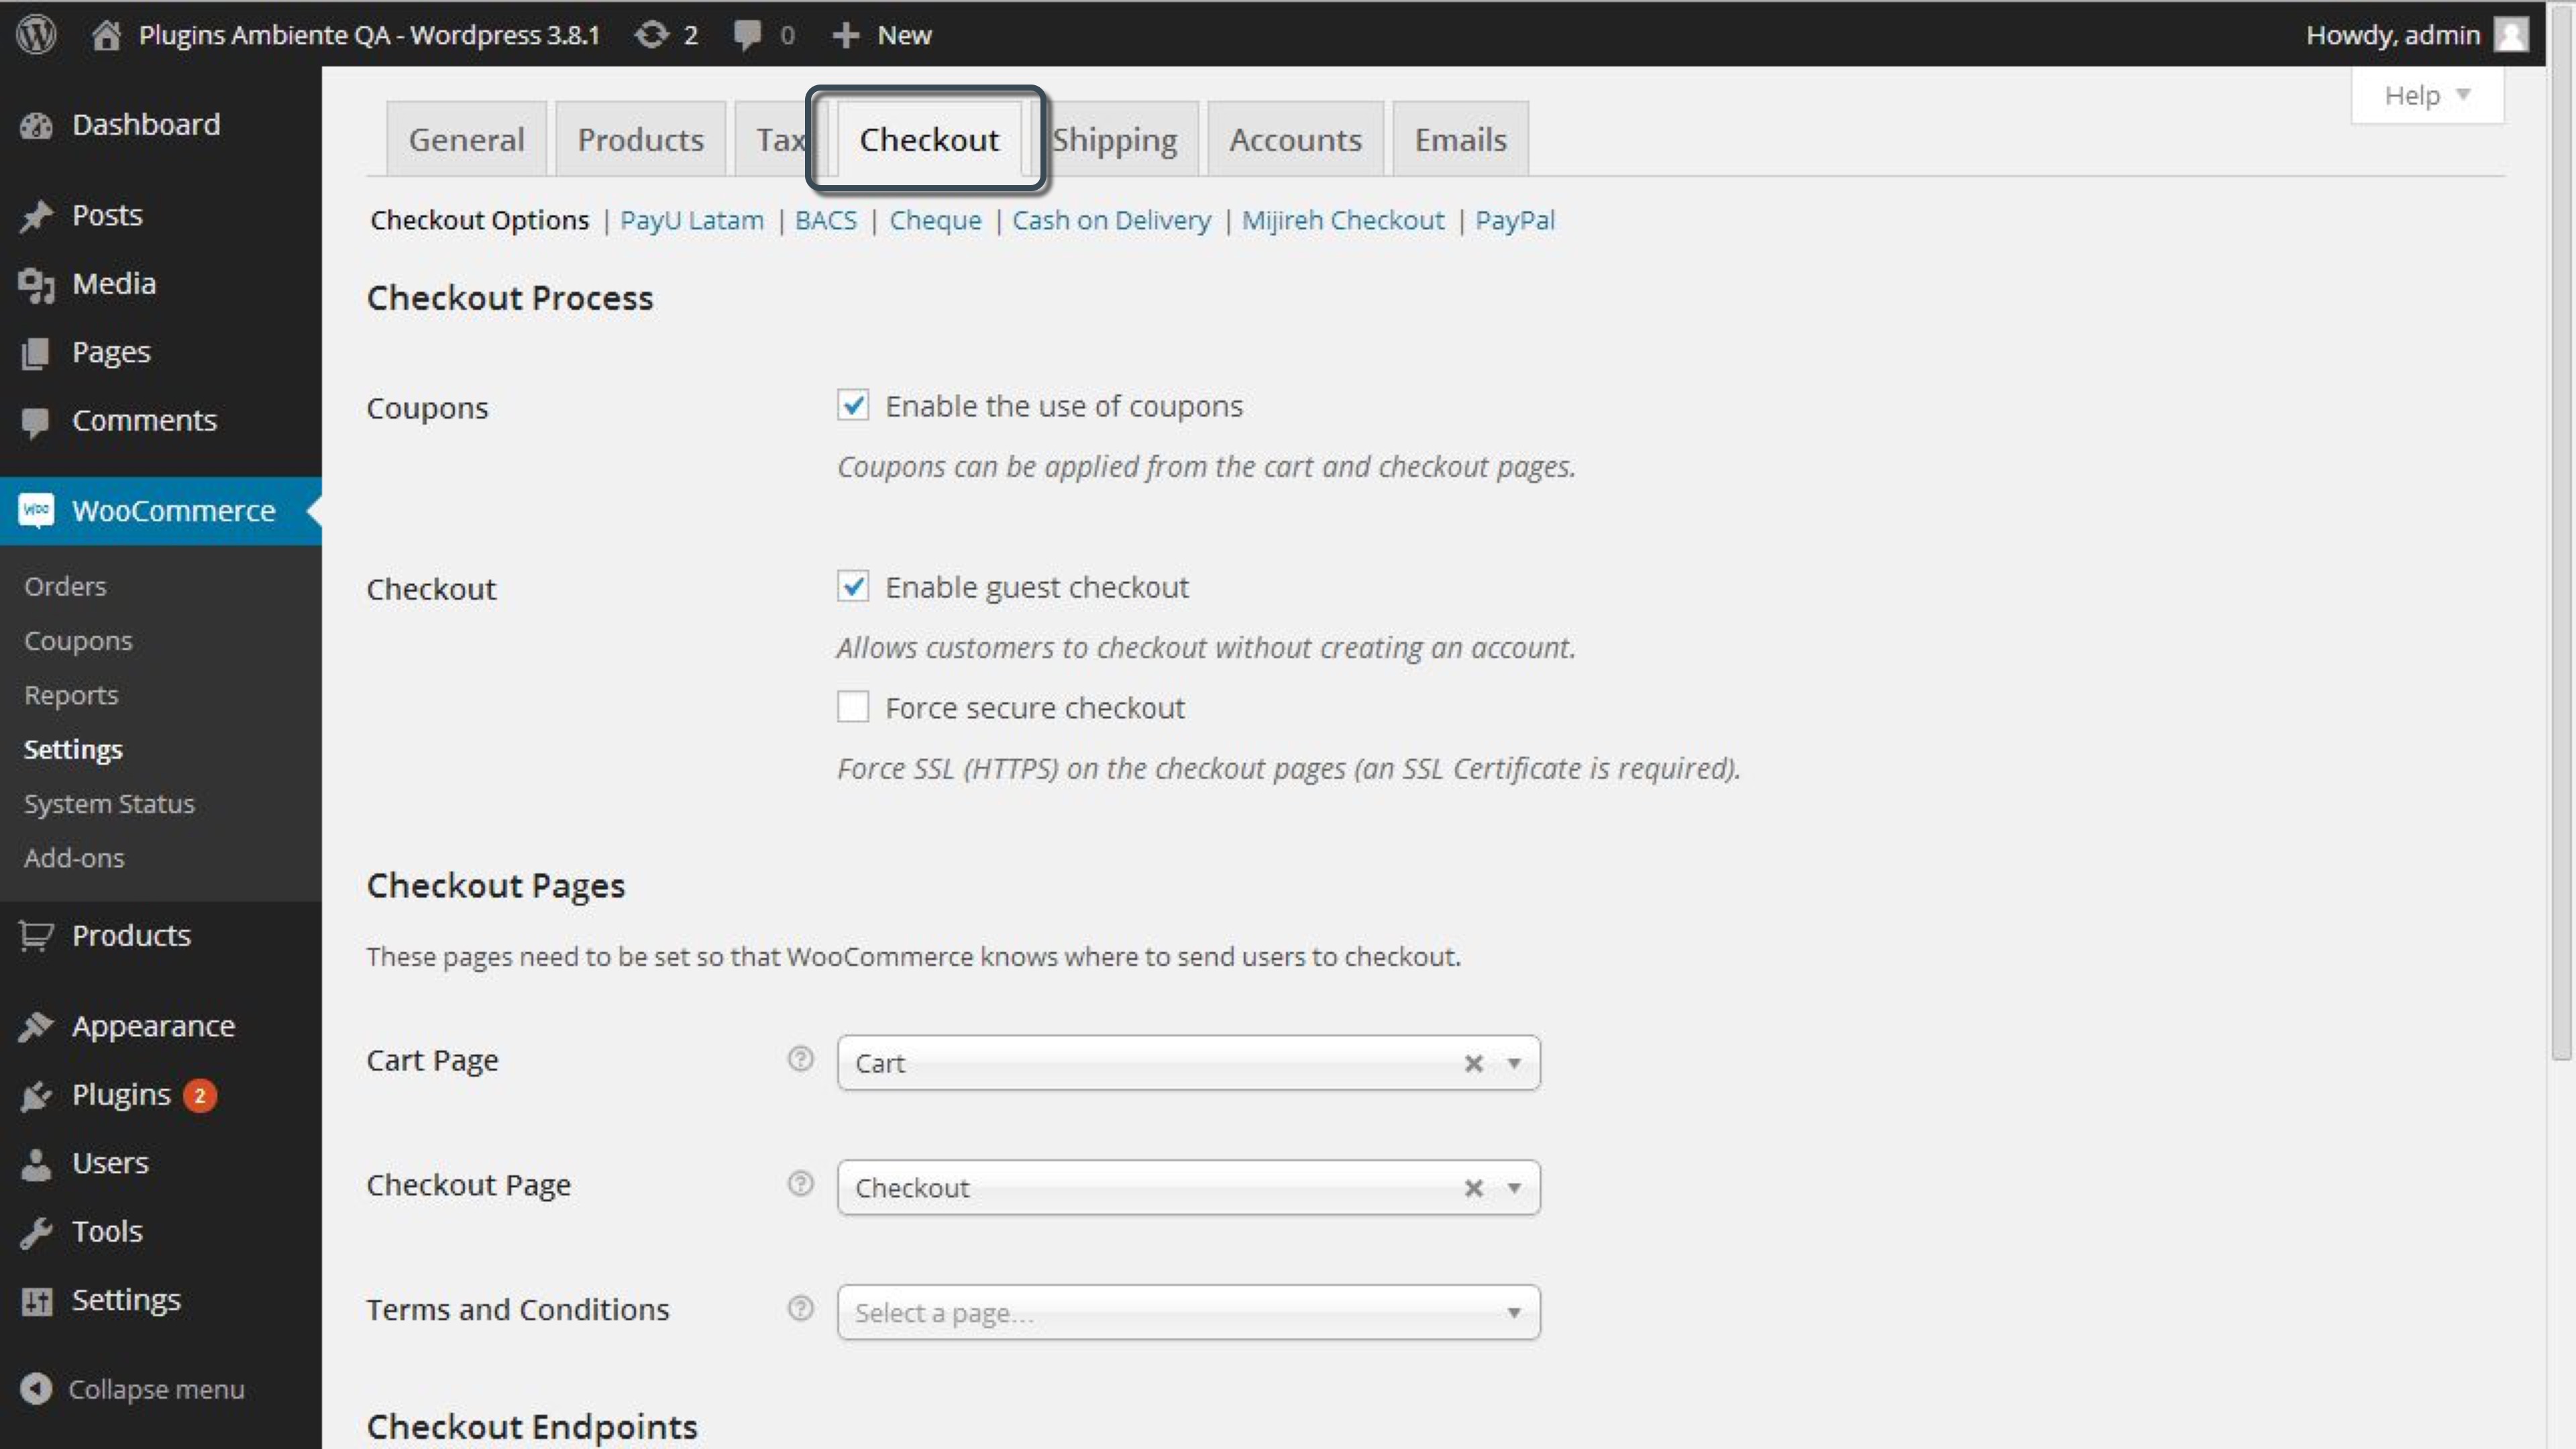Click the PayU Latam payment link
Viewport: 2576px width, 1449px height.
pyautogui.click(x=690, y=219)
